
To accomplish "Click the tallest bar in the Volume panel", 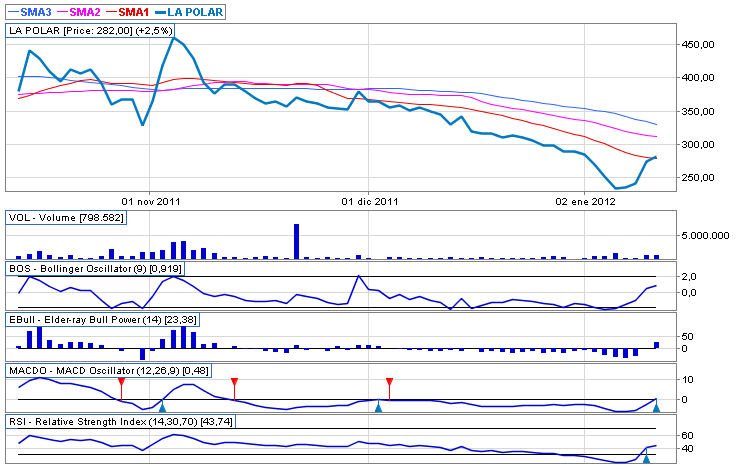I will 297,240.
